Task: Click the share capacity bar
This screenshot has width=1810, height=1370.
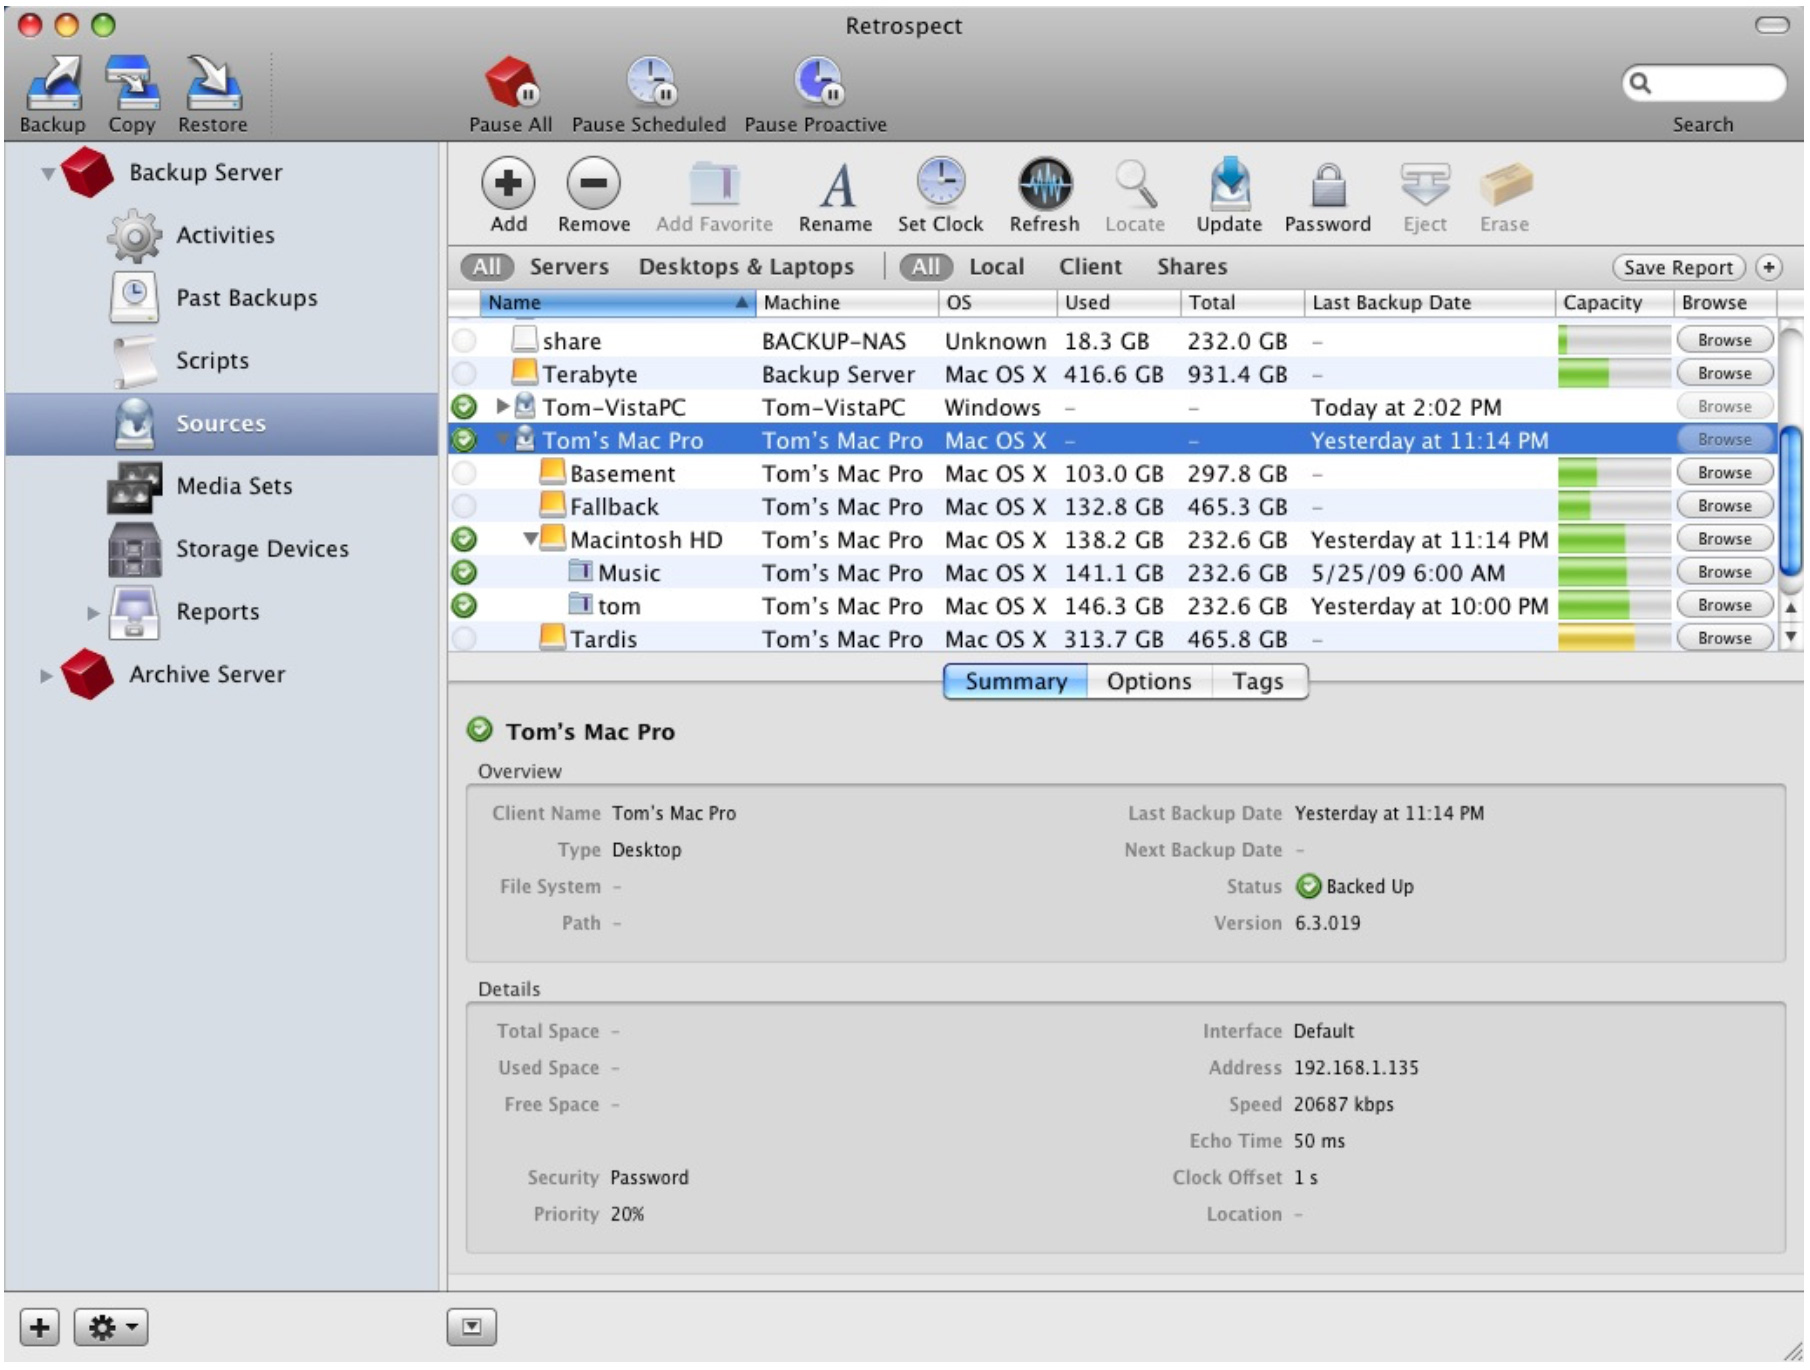Action: (1614, 341)
